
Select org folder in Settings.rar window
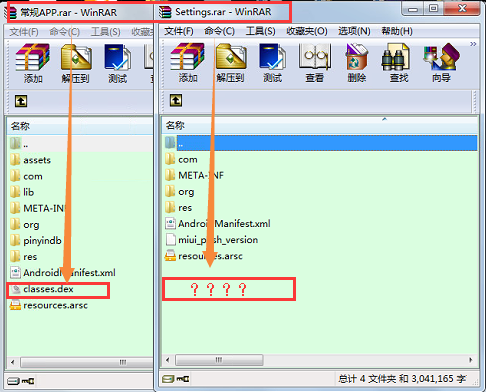179,191
